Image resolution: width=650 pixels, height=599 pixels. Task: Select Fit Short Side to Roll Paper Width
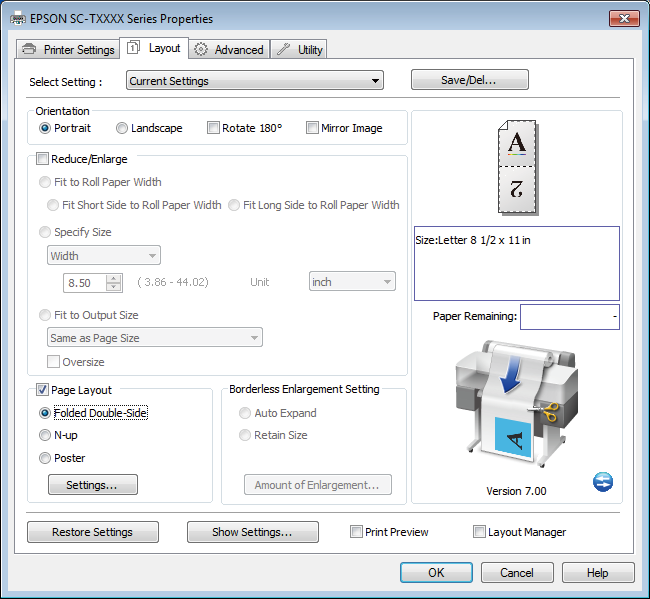click(x=134, y=205)
